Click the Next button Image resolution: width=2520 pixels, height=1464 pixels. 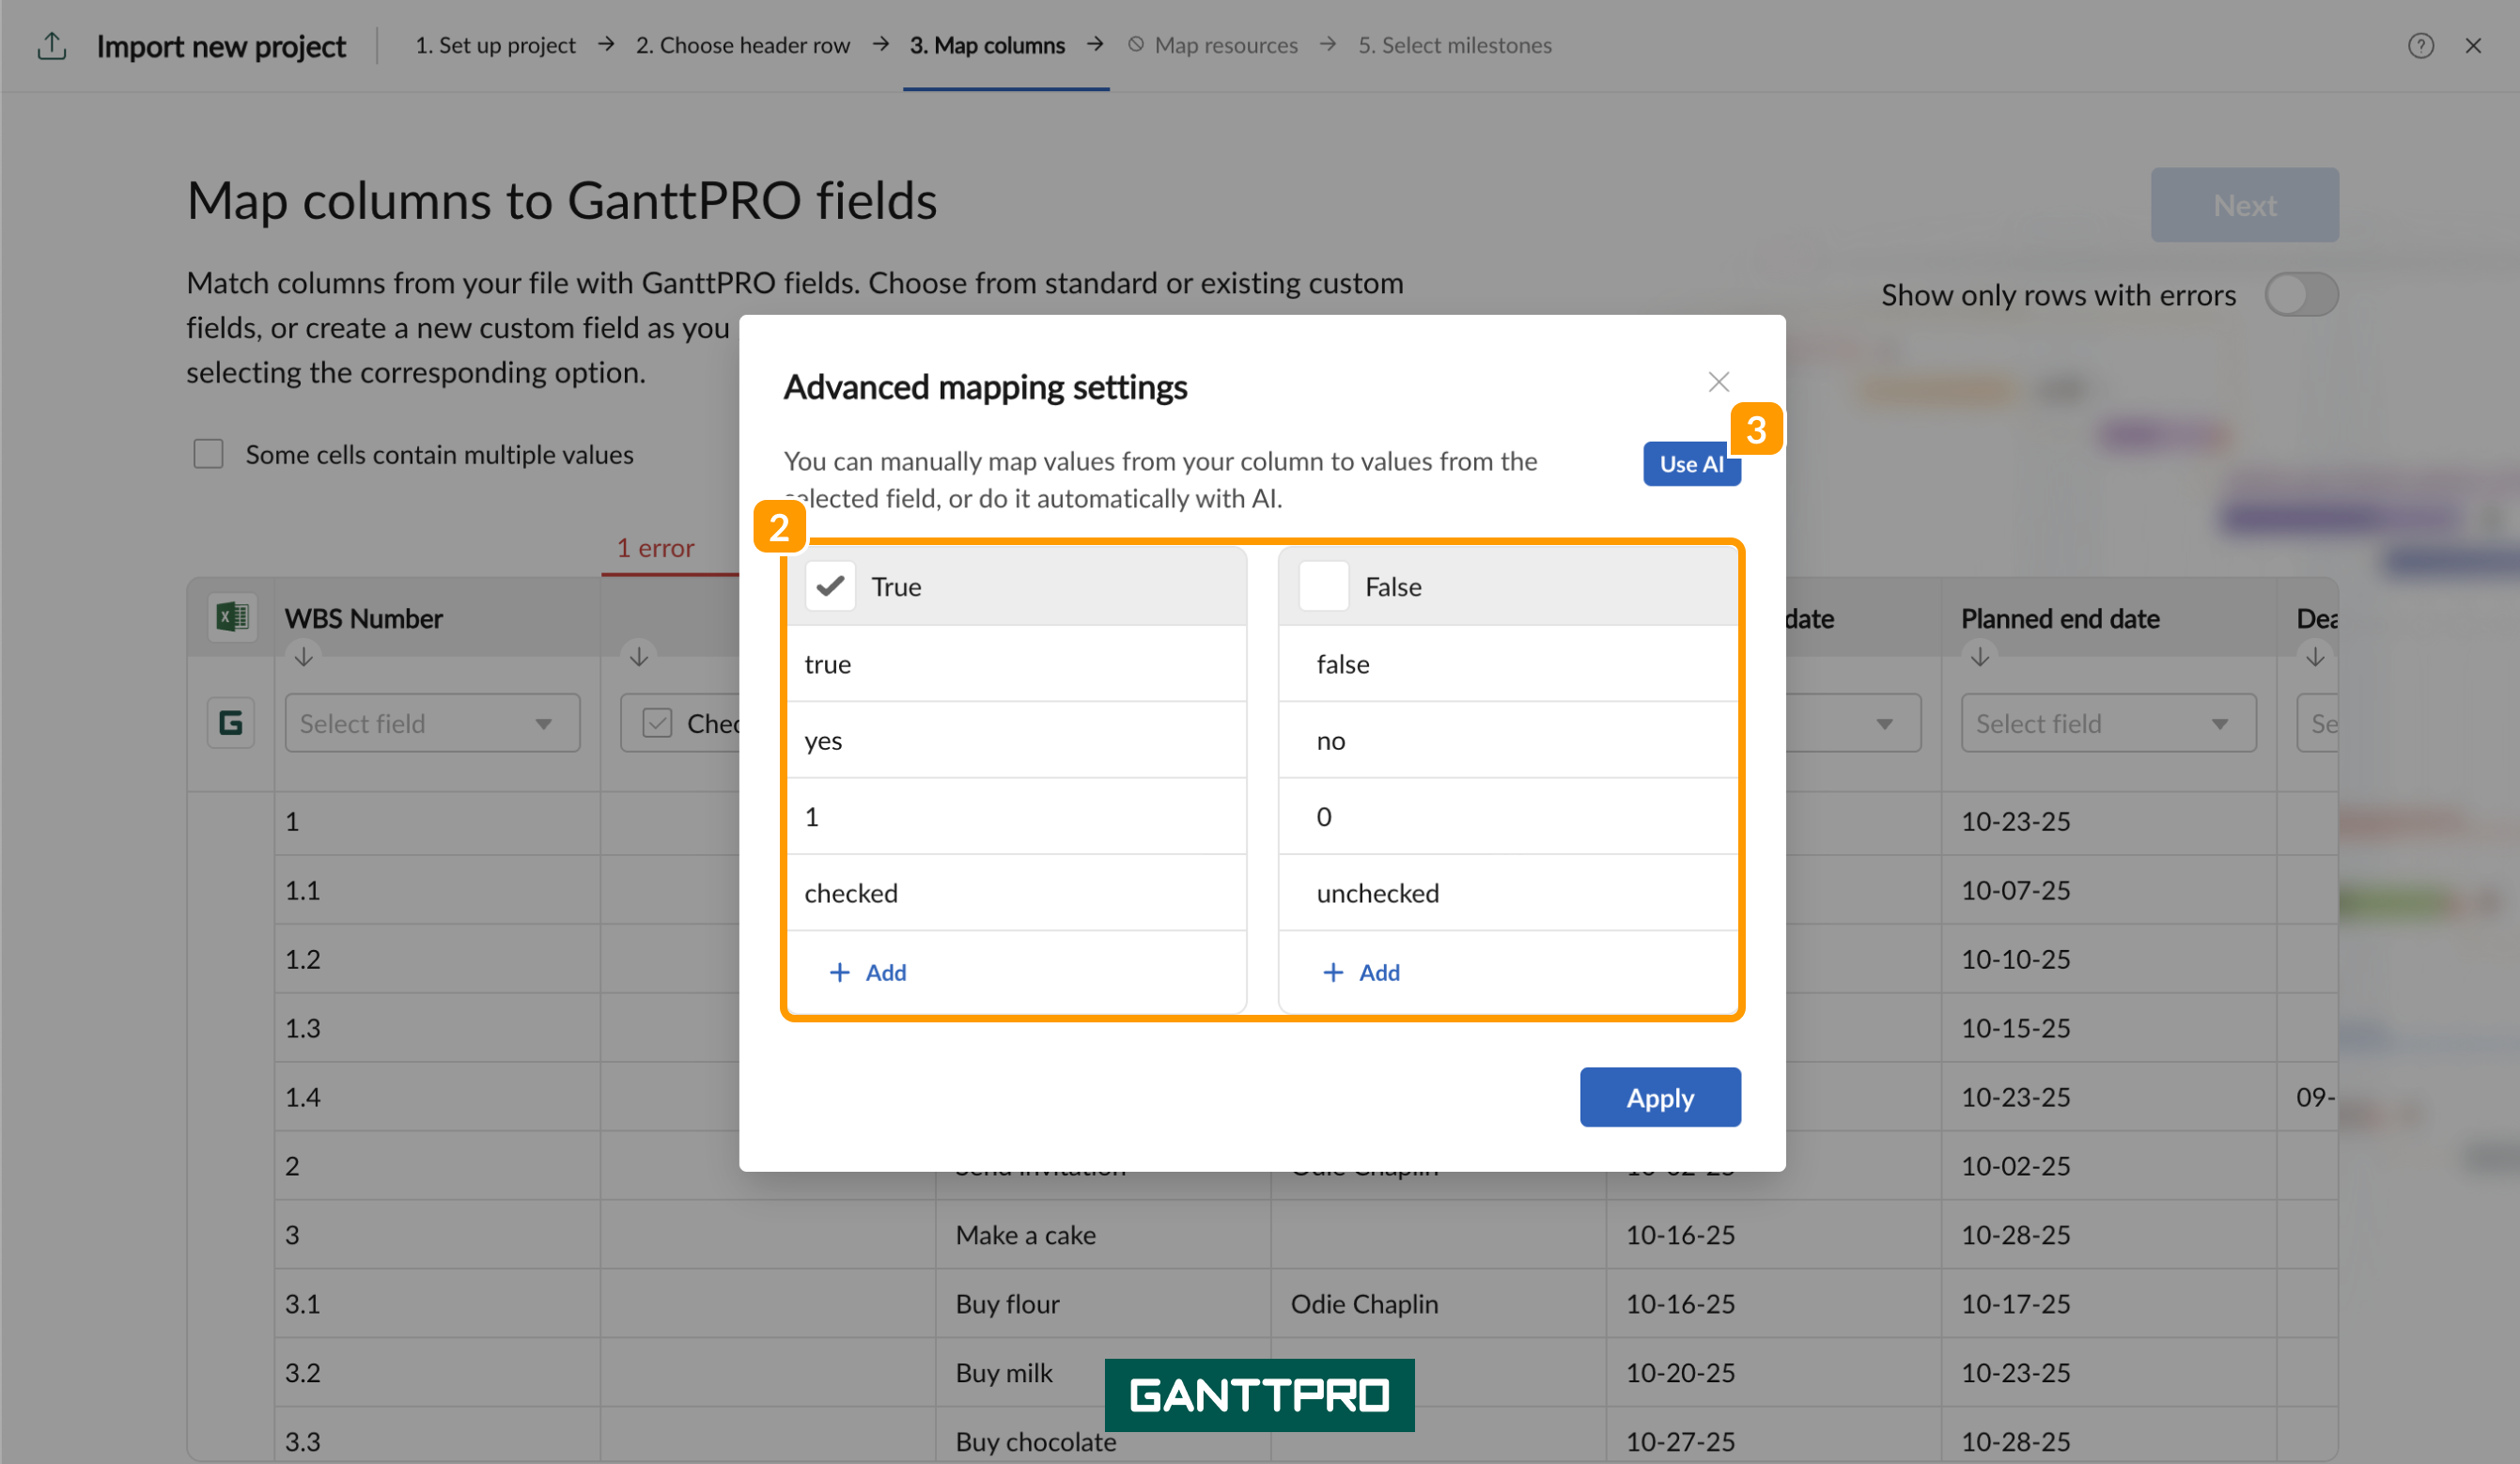2244,204
